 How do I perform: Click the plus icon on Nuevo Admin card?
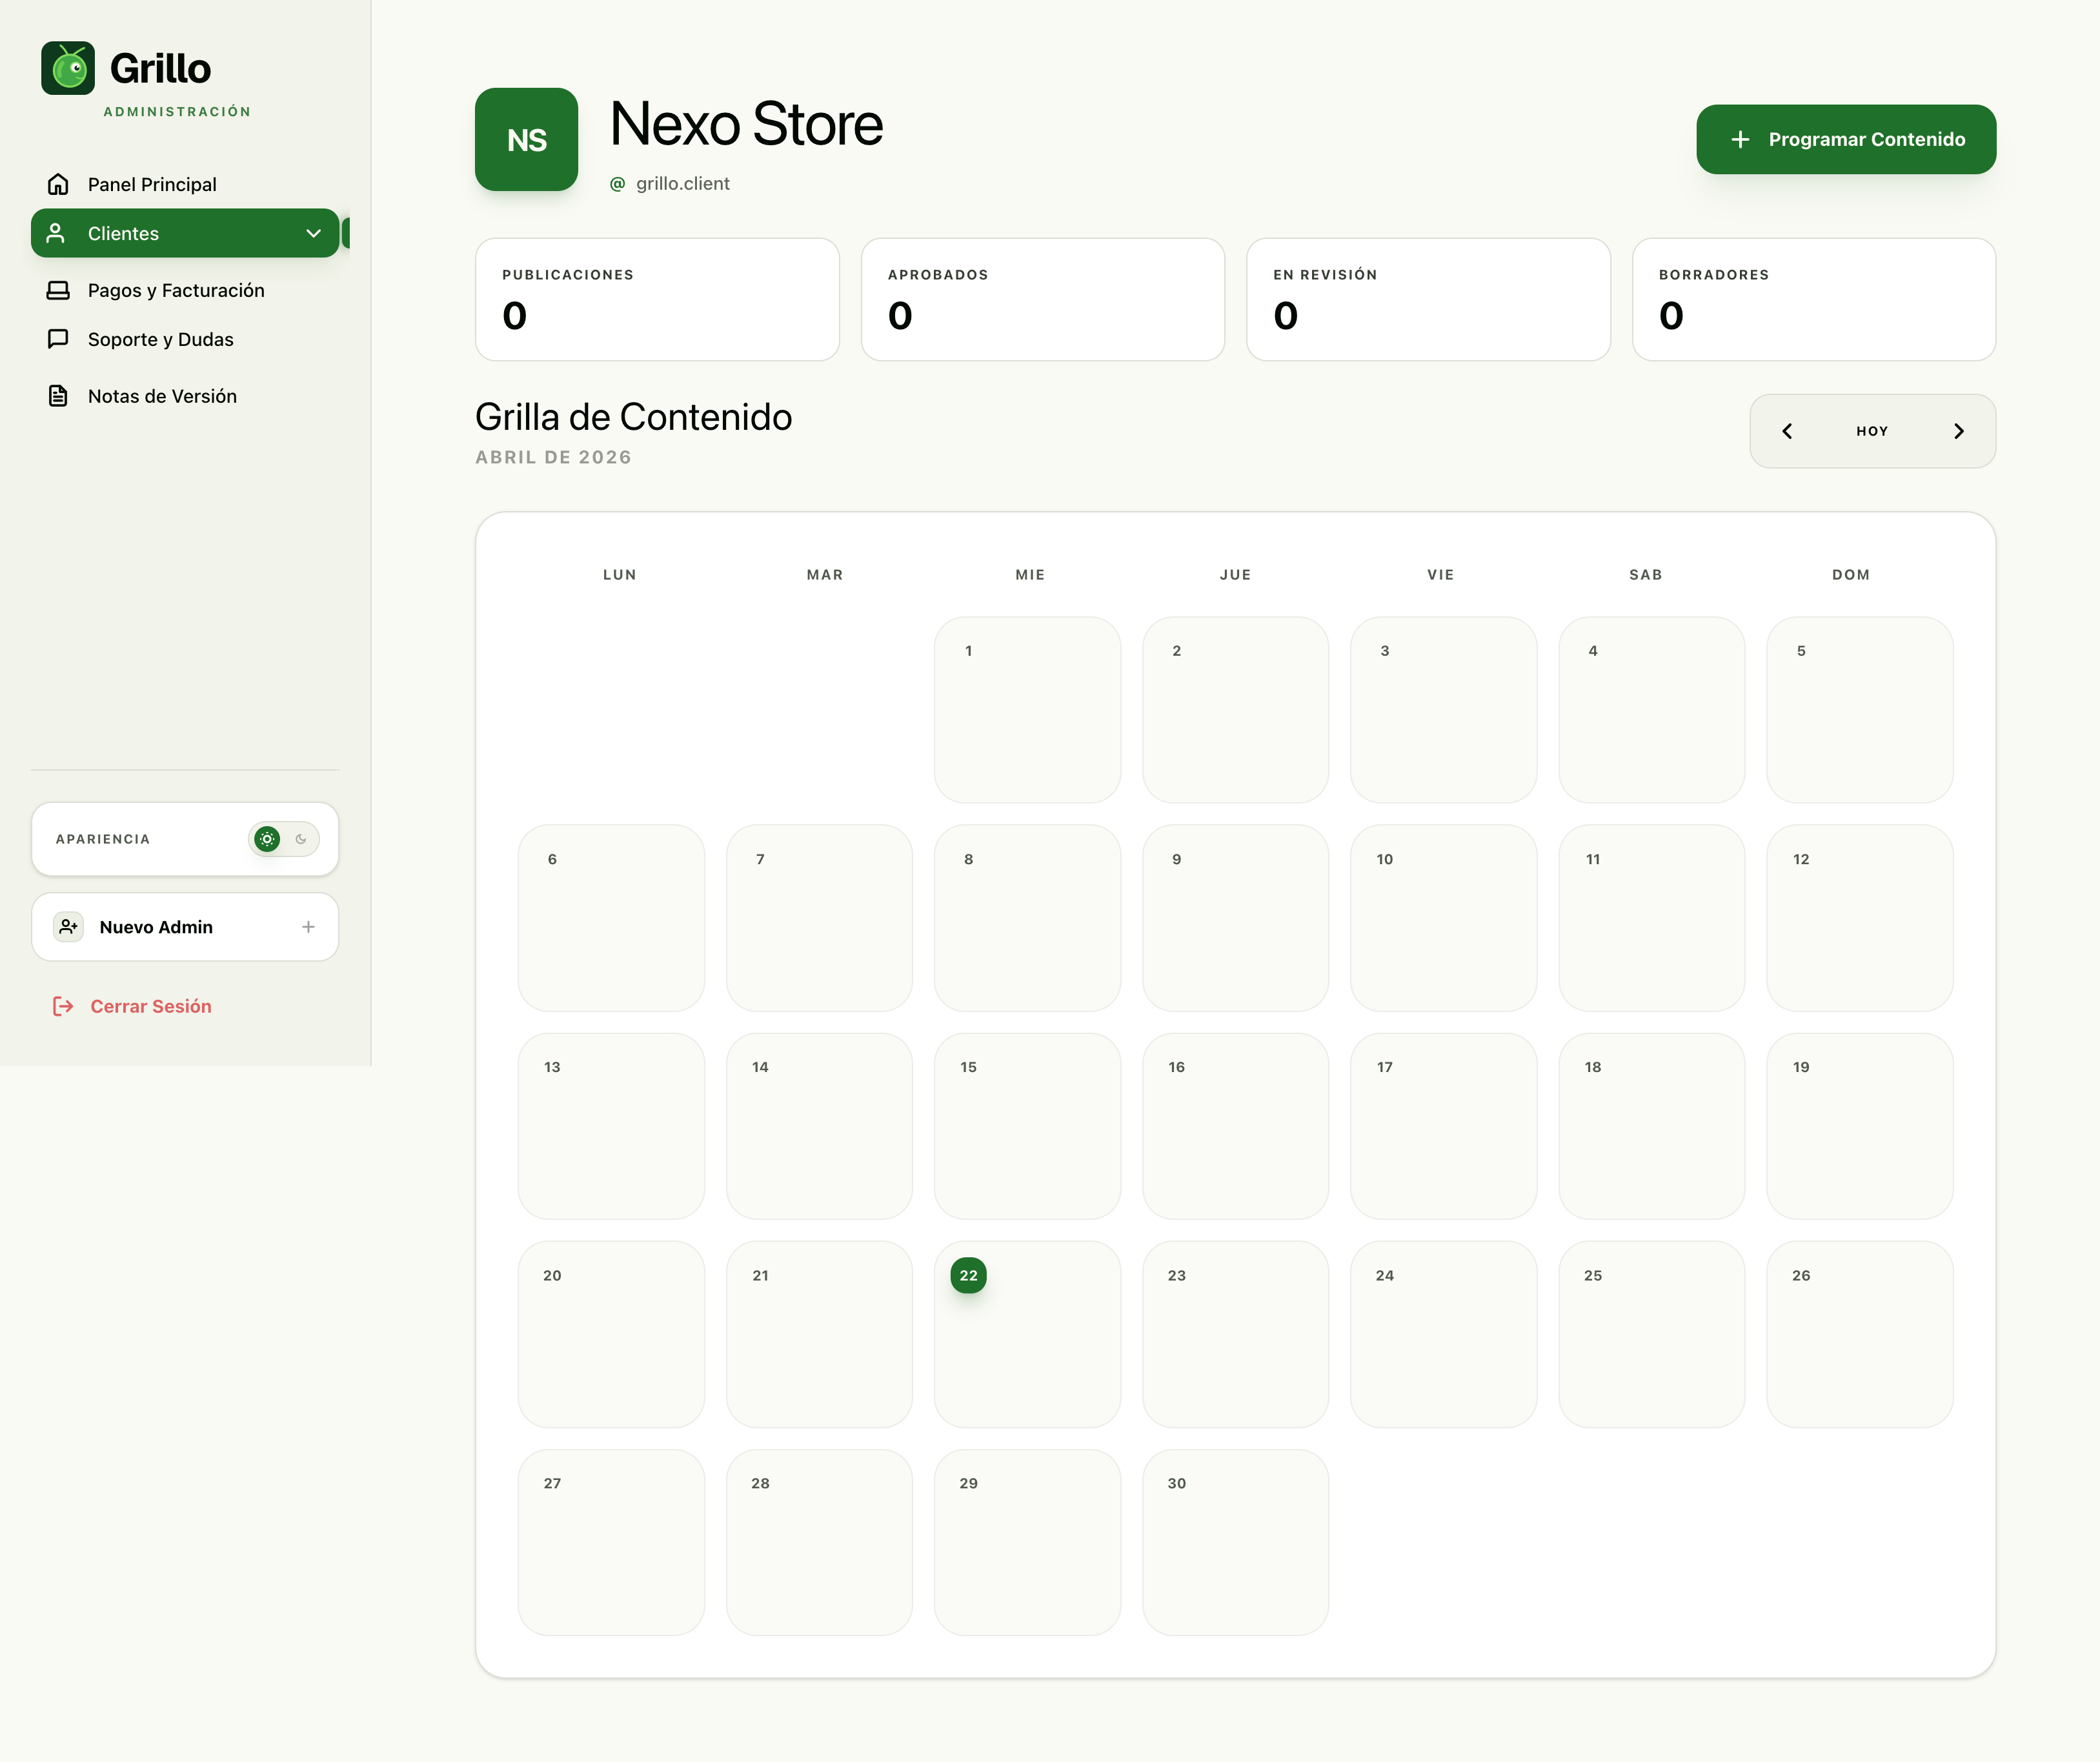308,927
